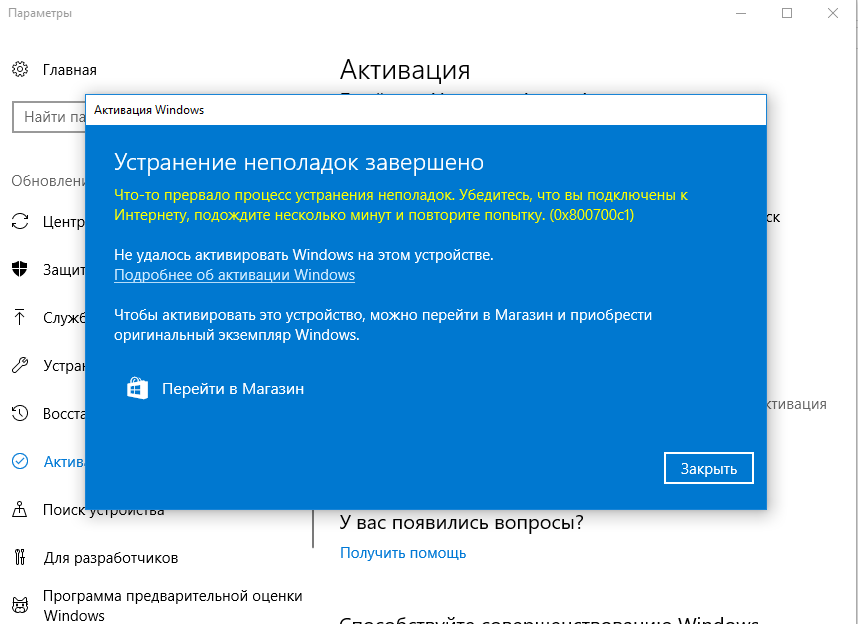Click Закрыть button in activation dialog
This screenshot has height=624, width=858.
click(x=709, y=469)
